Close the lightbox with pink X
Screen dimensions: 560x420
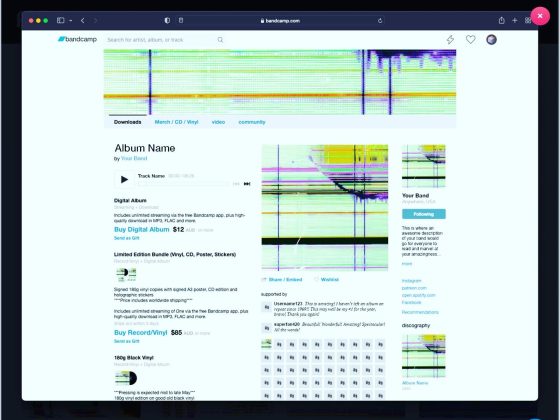point(540,16)
